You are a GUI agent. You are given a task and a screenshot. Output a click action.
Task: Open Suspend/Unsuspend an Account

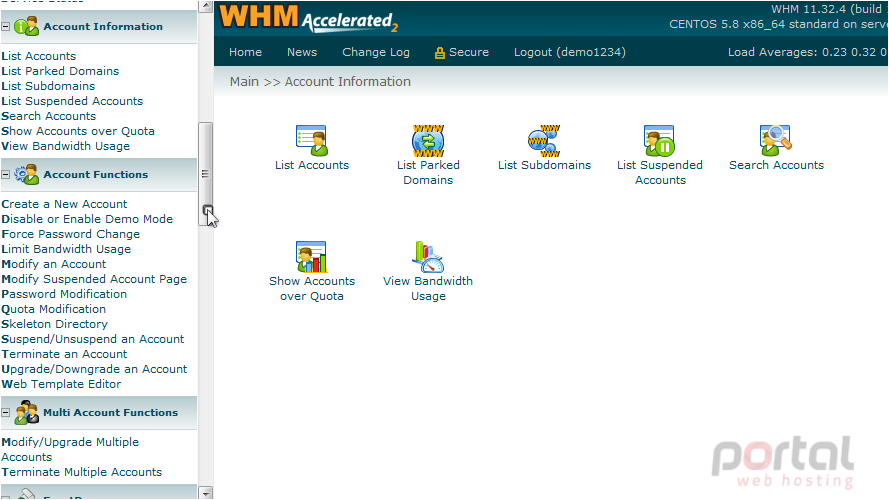coord(92,339)
